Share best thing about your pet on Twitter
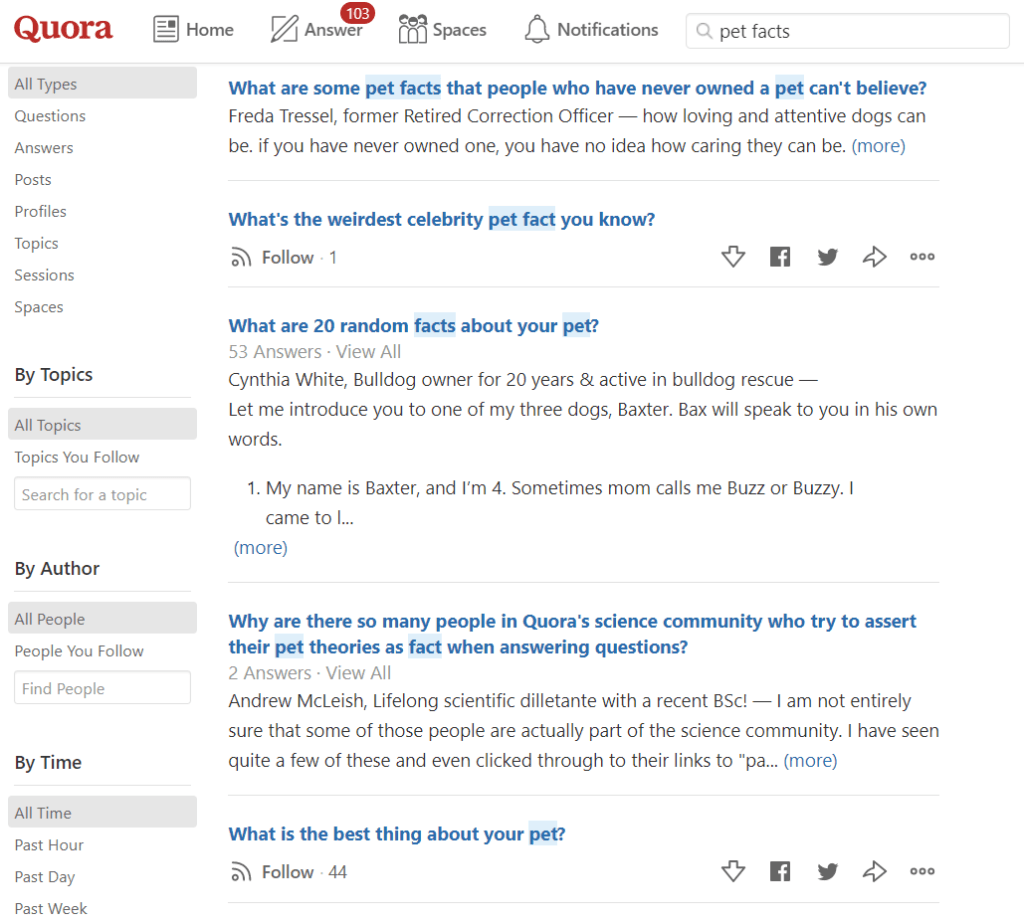This screenshot has height=922, width=1024. tap(827, 872)
